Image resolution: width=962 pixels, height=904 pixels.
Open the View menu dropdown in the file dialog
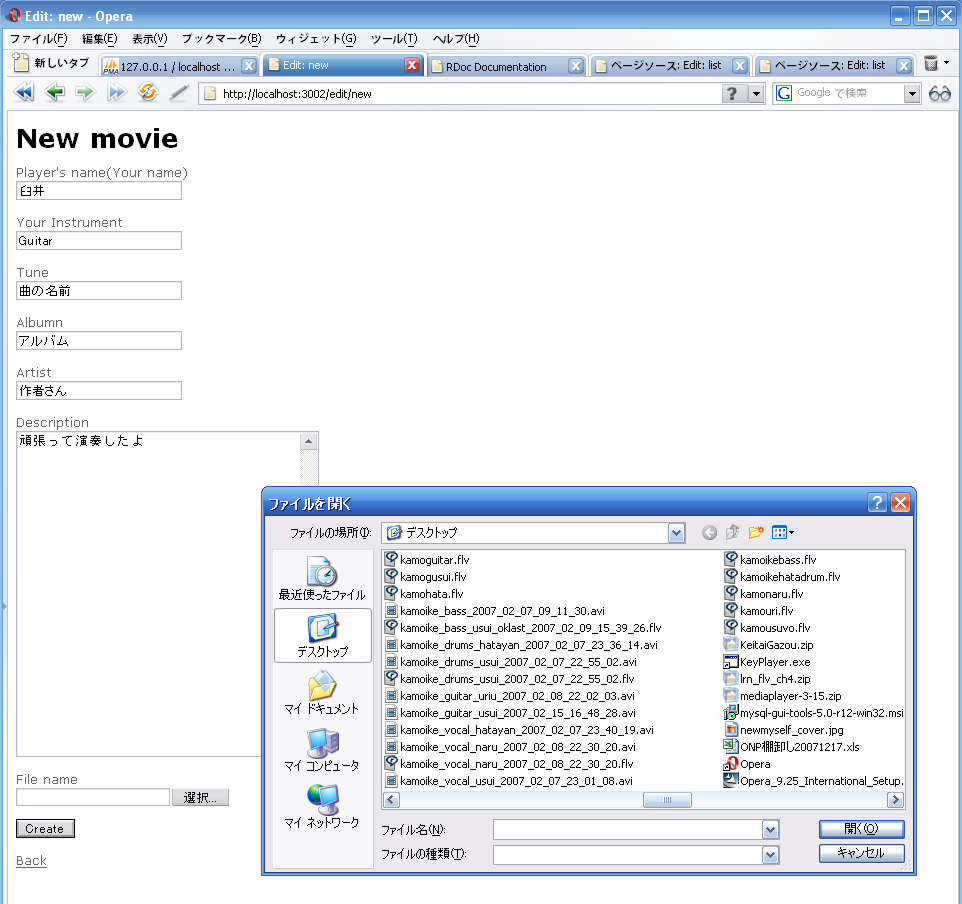click(x=783, y=533)
